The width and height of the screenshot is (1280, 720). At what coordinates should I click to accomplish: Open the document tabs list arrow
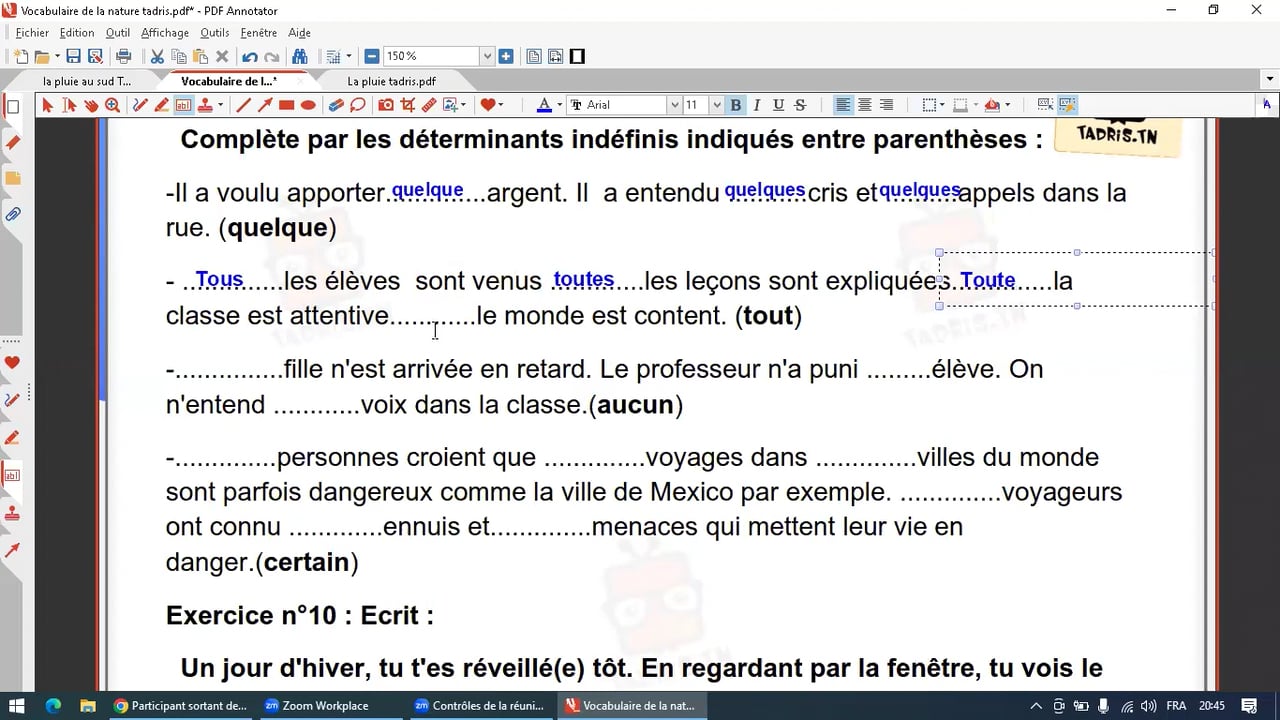click(x=1268, y=80)
